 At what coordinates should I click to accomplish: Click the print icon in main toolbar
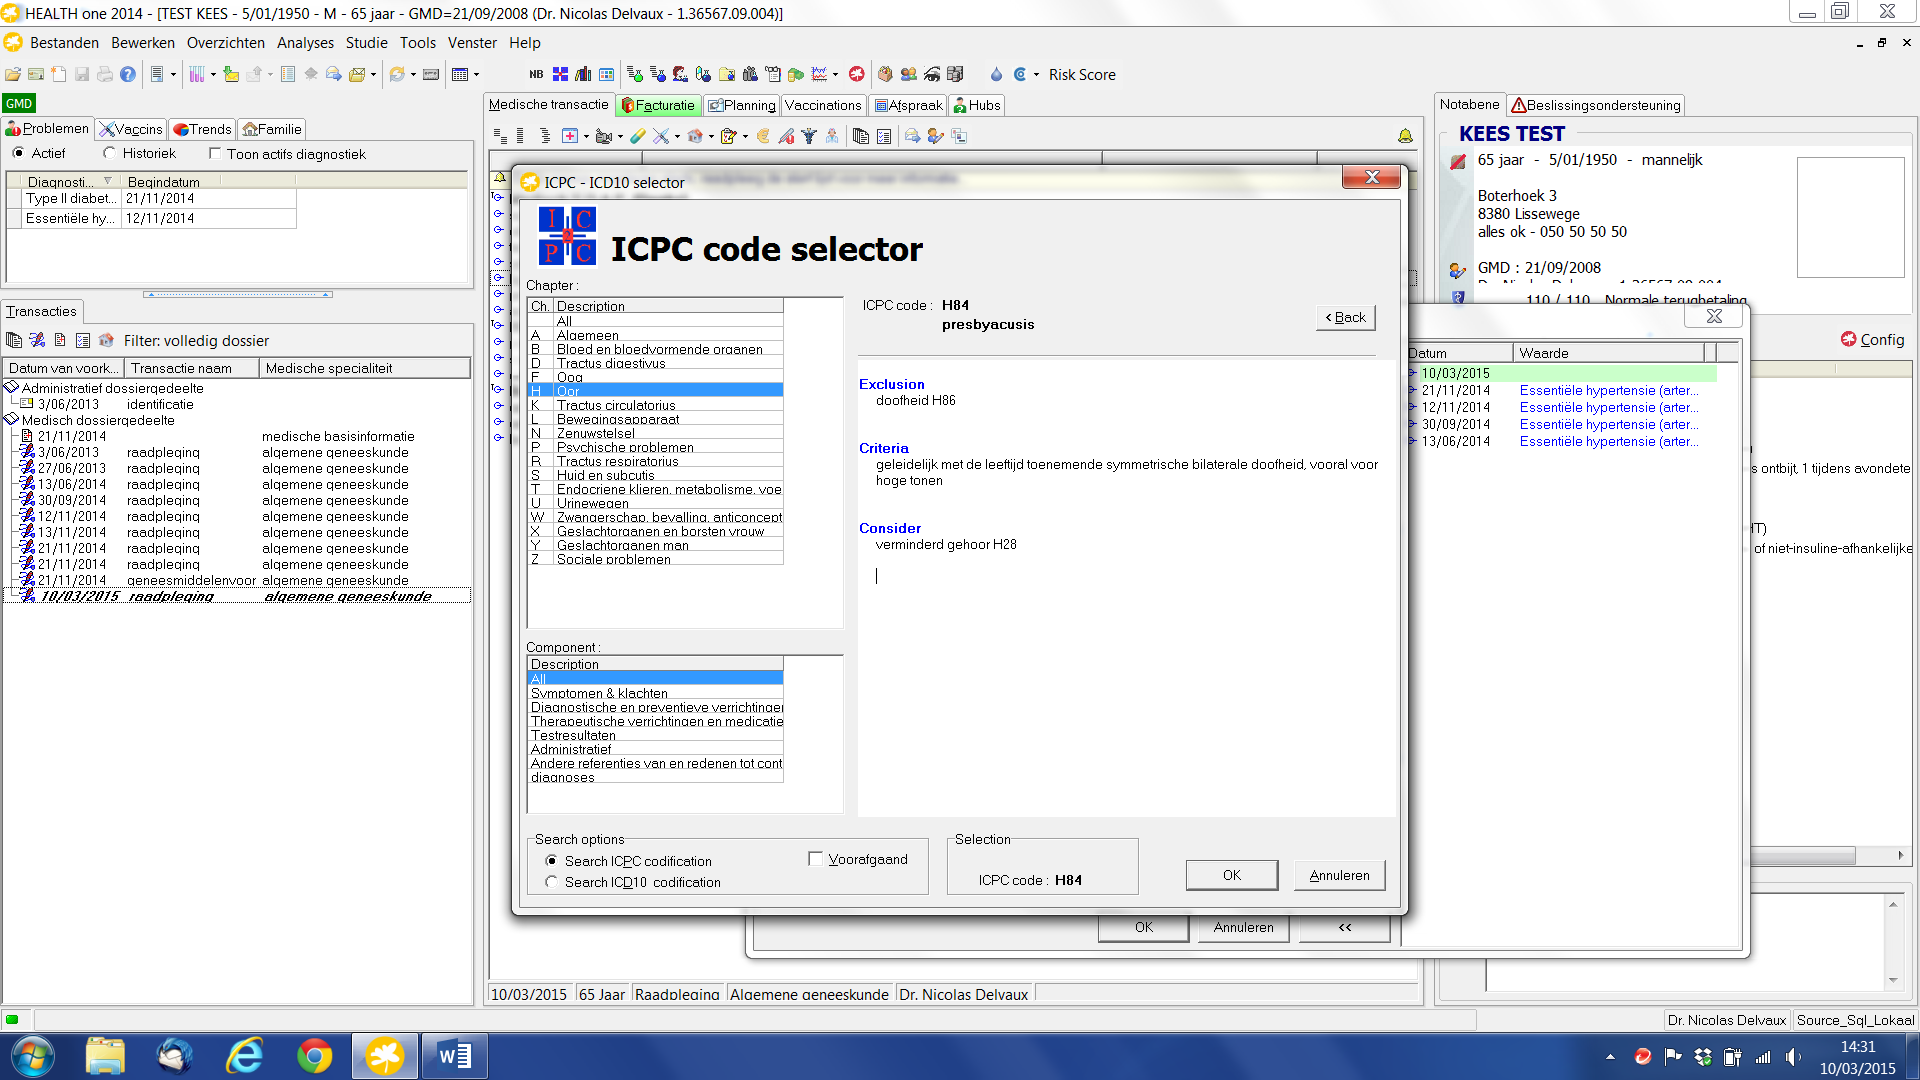105,74
